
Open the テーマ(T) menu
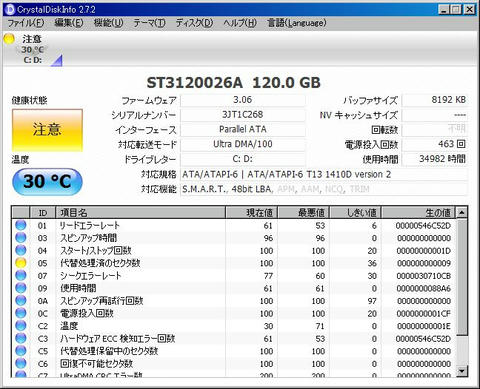click(149, 23)
